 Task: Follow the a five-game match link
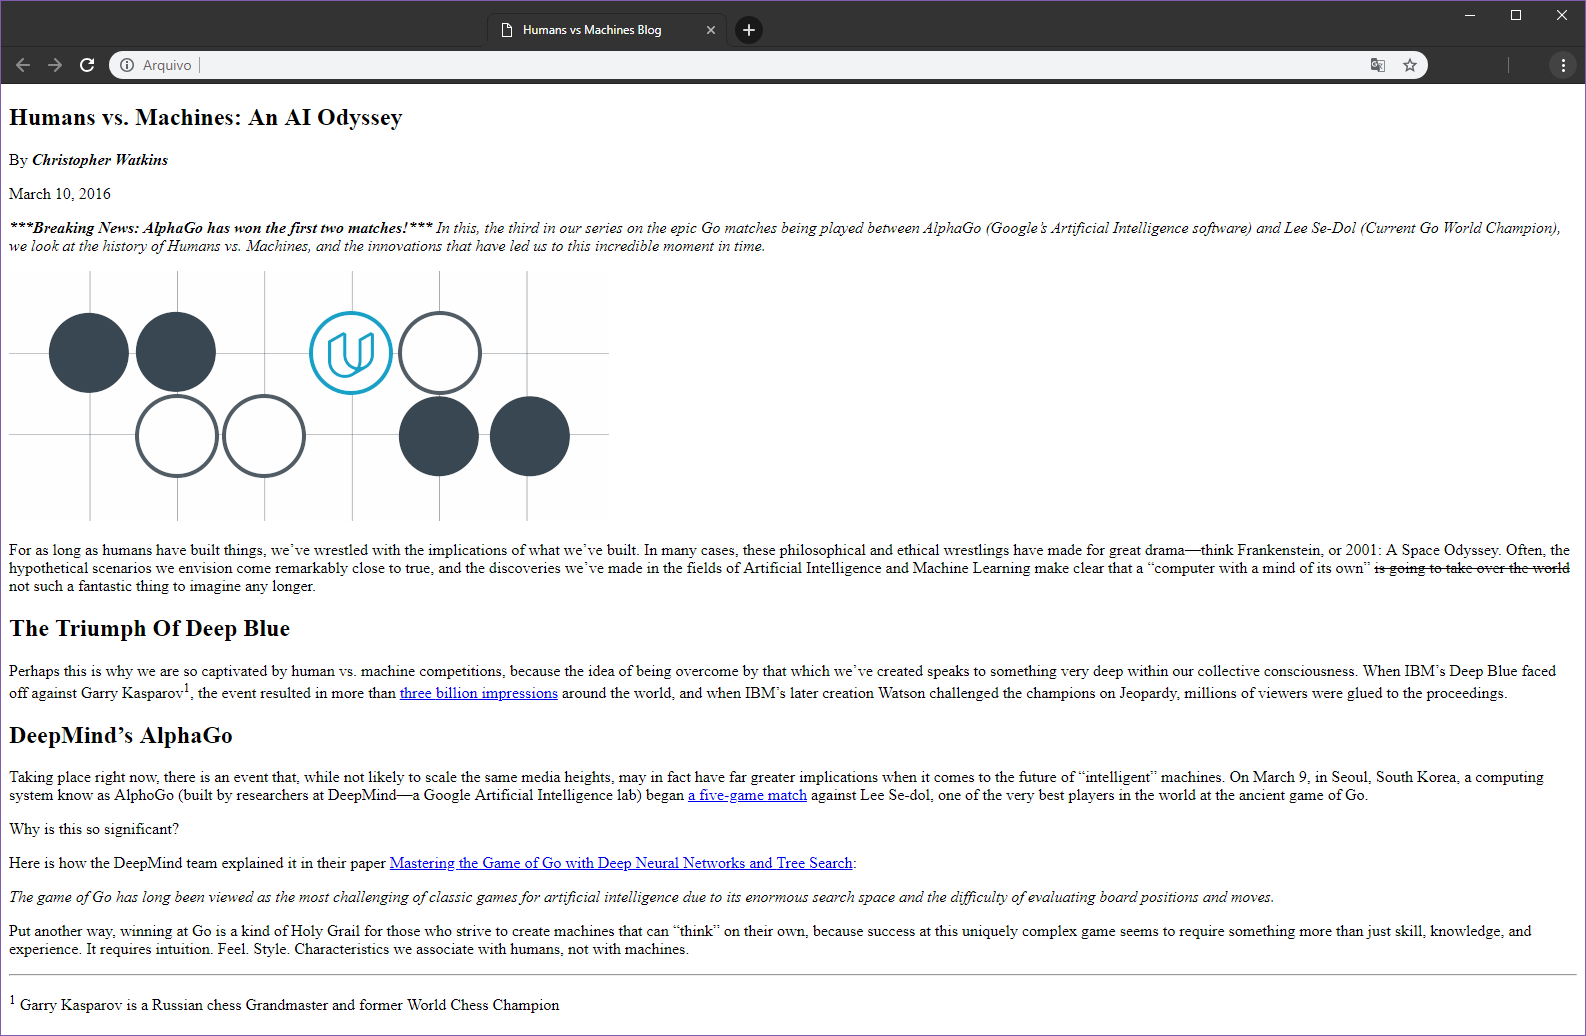click(x=747, y=795)
